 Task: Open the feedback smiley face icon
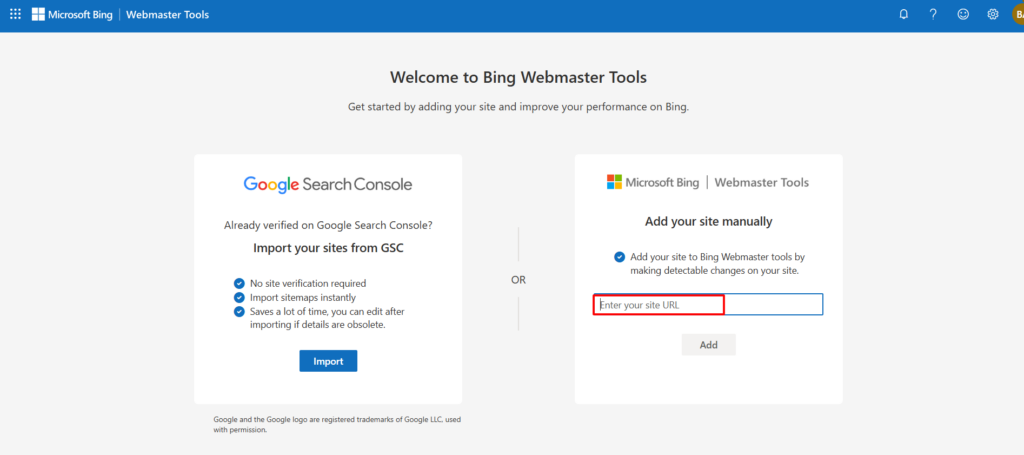[963, 14]
